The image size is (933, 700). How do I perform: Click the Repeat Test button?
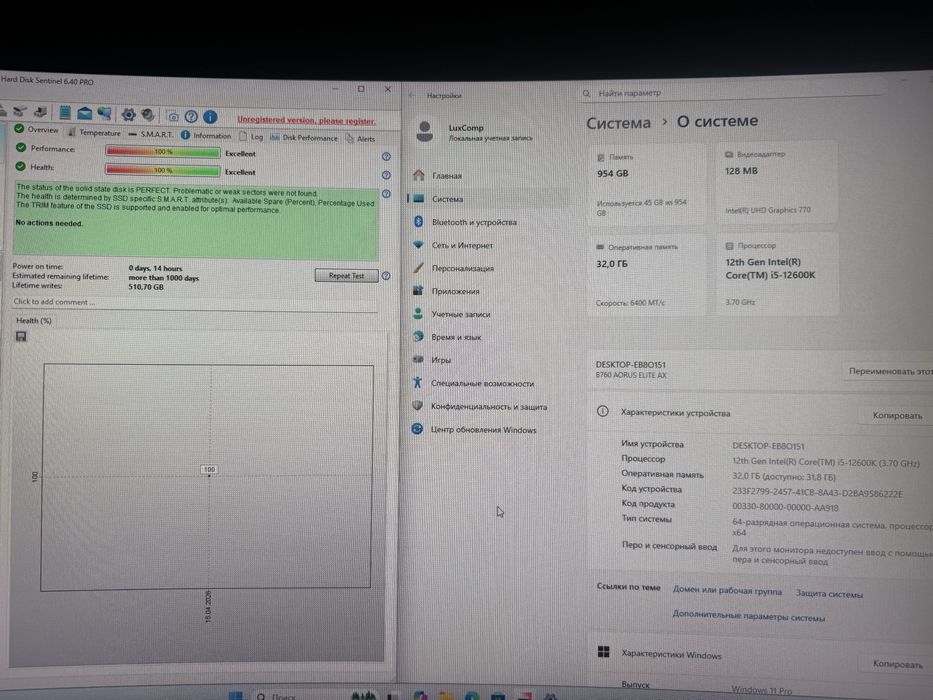(x=346, y=276)
